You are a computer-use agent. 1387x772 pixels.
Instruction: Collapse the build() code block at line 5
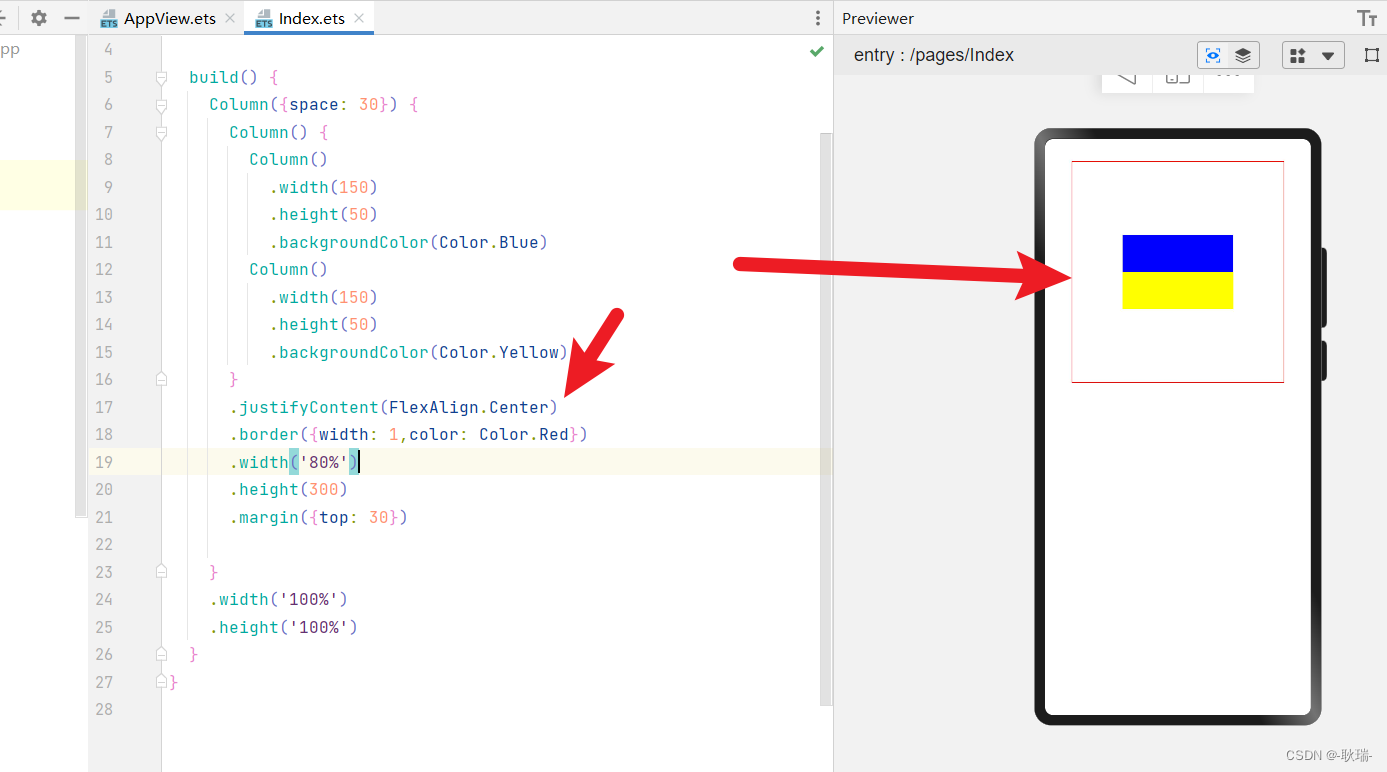click(161, 77)
